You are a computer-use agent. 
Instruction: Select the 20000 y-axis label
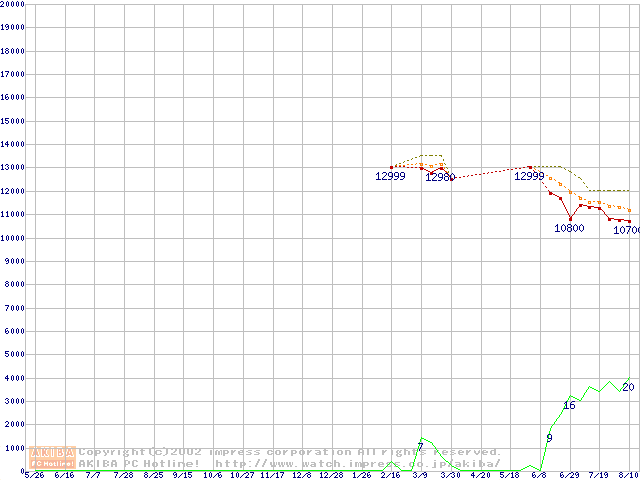[x=14, y=4]
